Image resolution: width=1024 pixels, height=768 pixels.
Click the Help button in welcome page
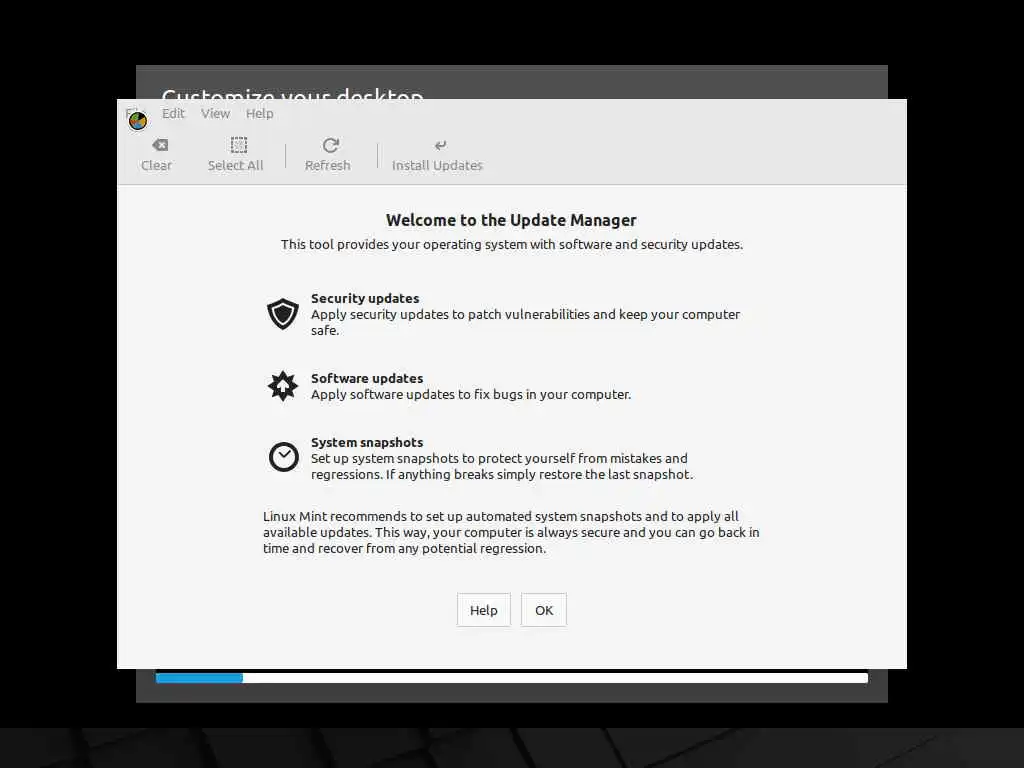[x=483, y=610]
